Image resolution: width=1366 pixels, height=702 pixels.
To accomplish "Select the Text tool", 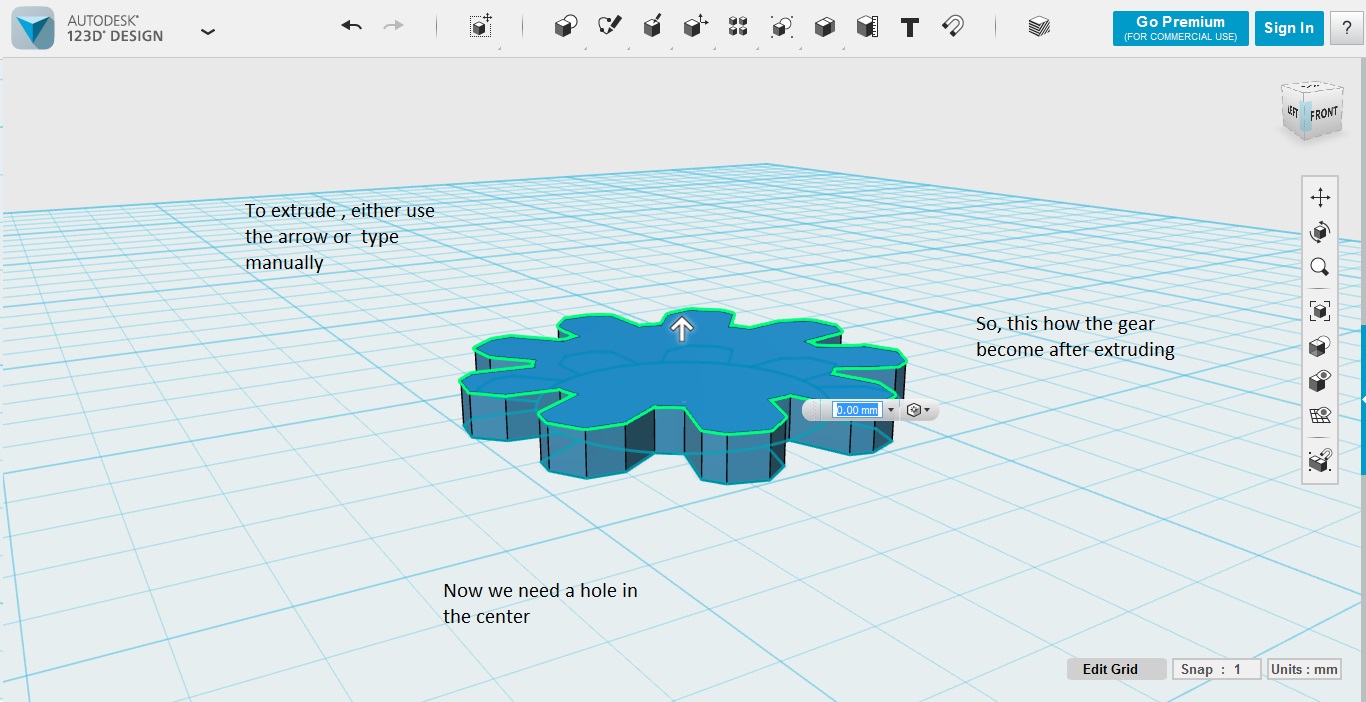I will coord(909,27).
